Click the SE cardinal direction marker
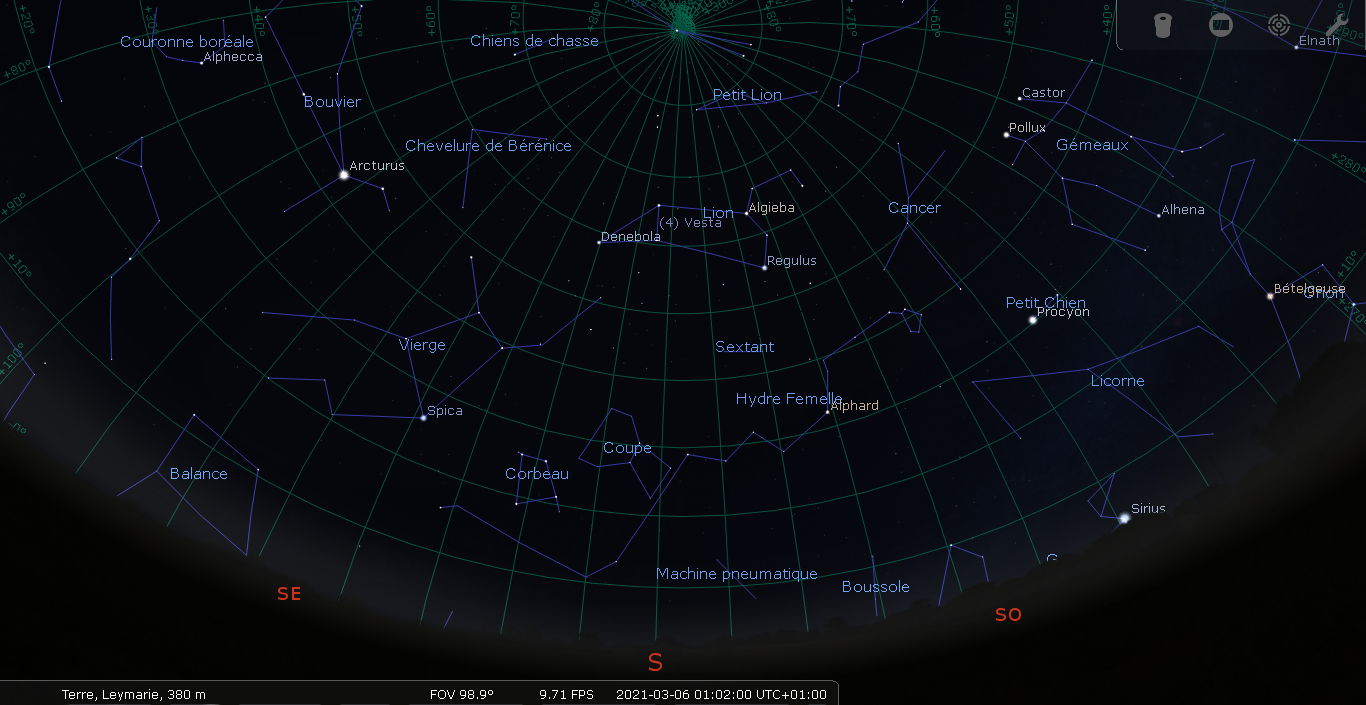Image resolution: width=1366 pixels, height=705 pixels. 289,594
